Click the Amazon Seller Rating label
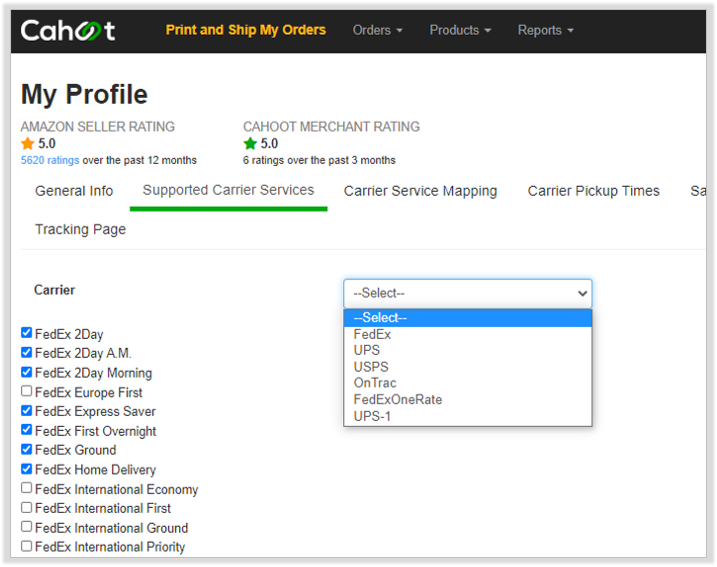Image resolution: width=717 pixels, height=567 pixels. pos(97,127)
